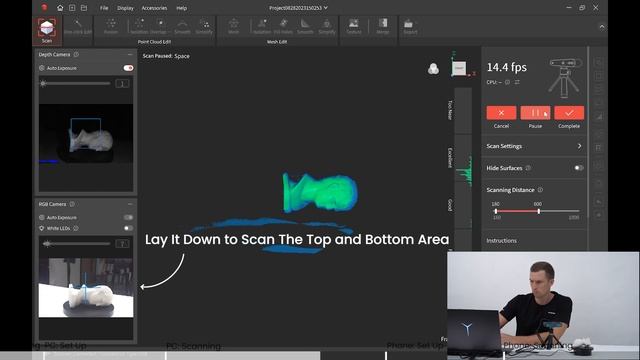Click Mesh Edit Smooth tool

(x=305, y=27)
